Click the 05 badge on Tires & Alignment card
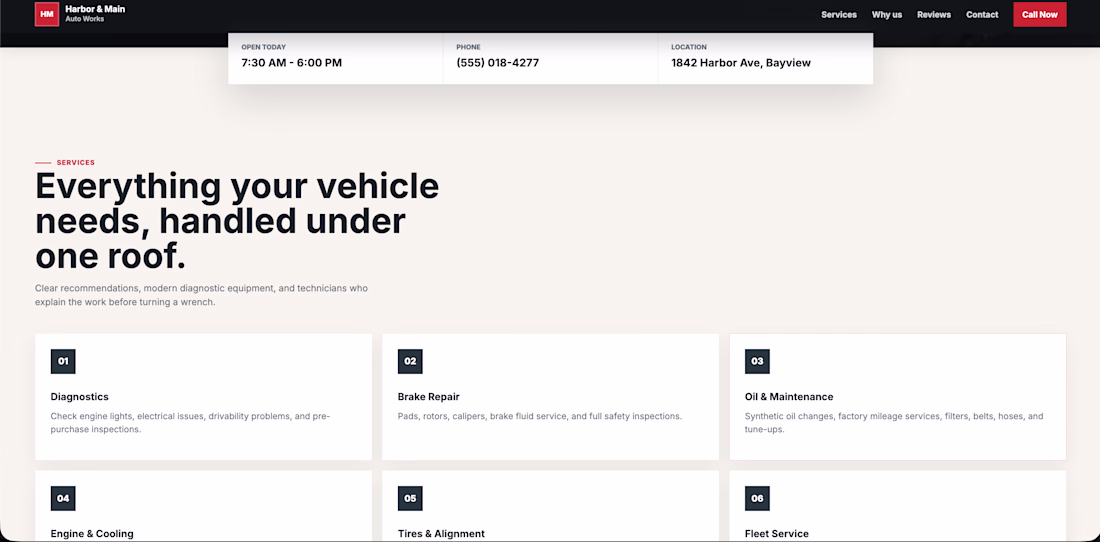This screenshot has width=1100, height=542. pos(410,499)
